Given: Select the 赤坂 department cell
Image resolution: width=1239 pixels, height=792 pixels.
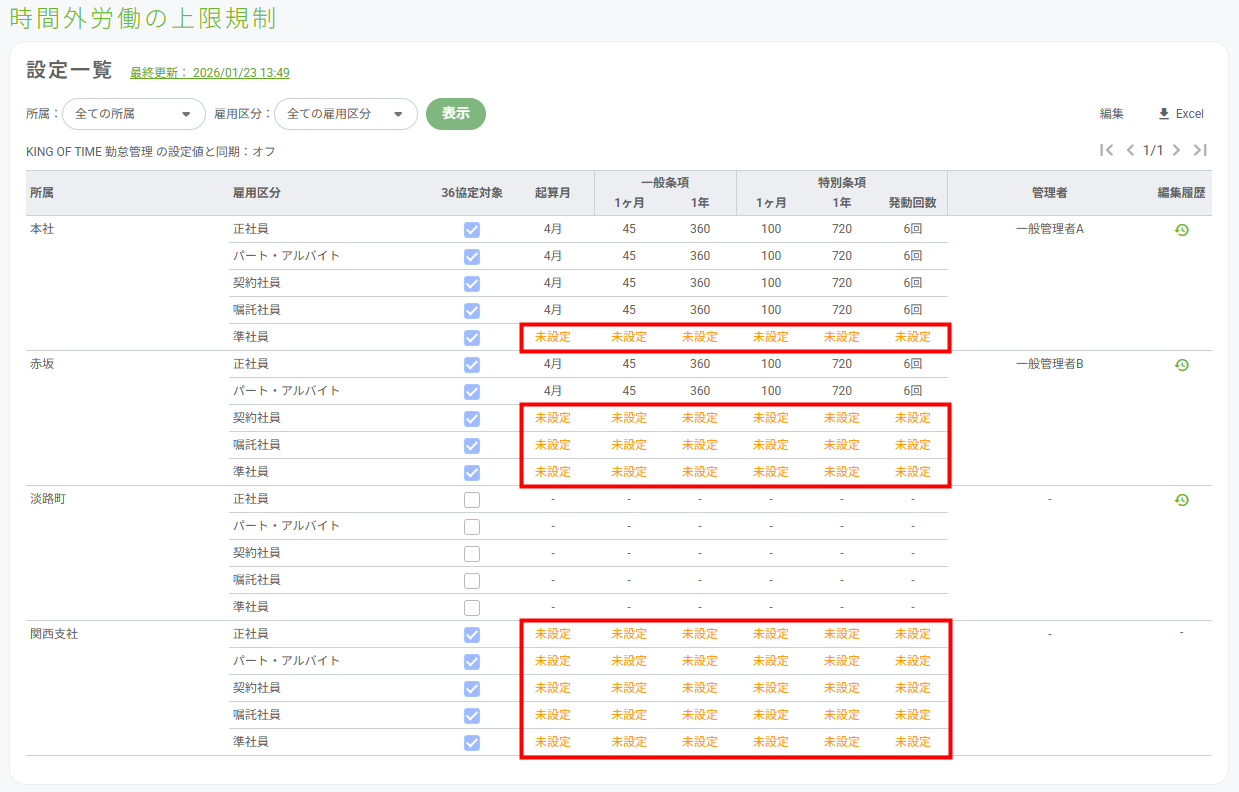Looking at the screenshot, I should coord(42,364).
